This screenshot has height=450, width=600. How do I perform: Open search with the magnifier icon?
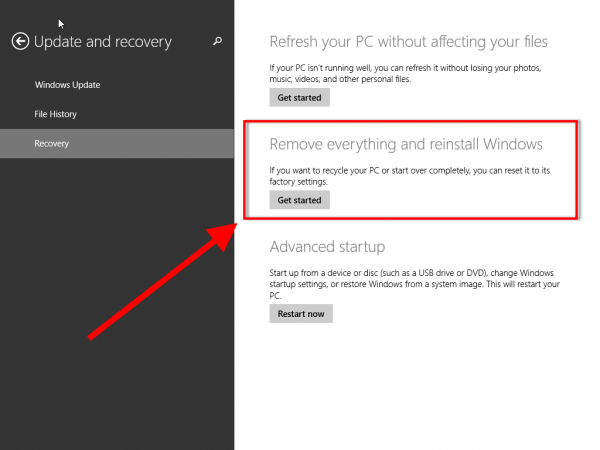coord(217,41)
